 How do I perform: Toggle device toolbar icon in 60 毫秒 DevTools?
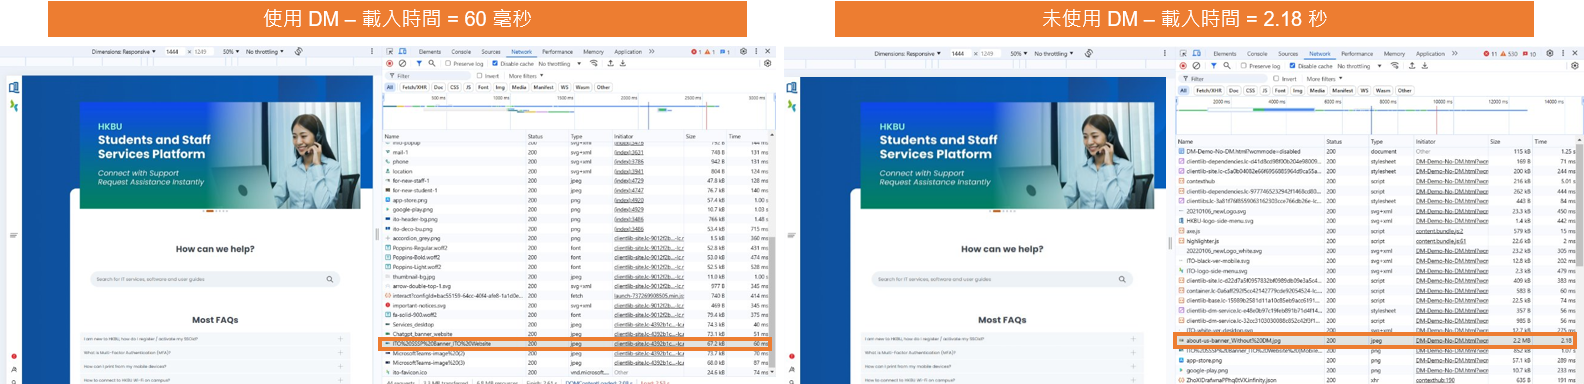click(403, 52)
